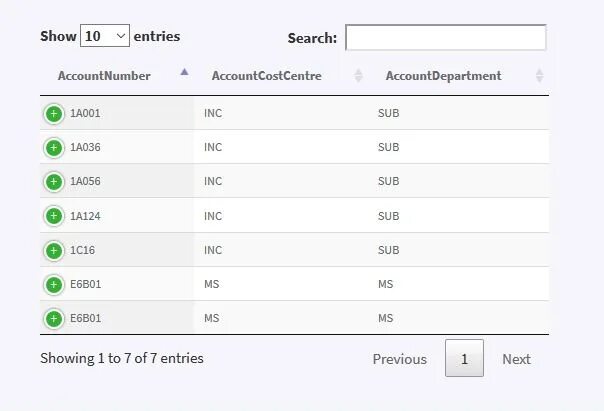Go to the Previous page
Image resolution: width=604 pixels, height=411 pixels.
click(x=399, y=359)
